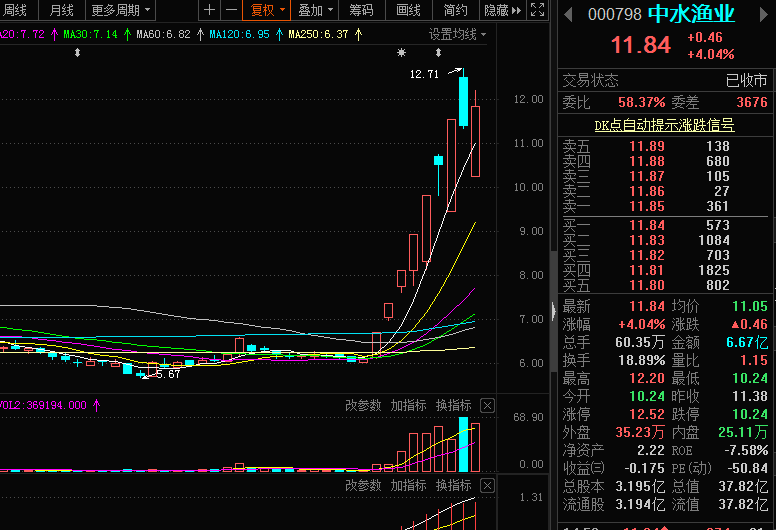Switch to 简约 simple mode

click(x=455, y=10)
